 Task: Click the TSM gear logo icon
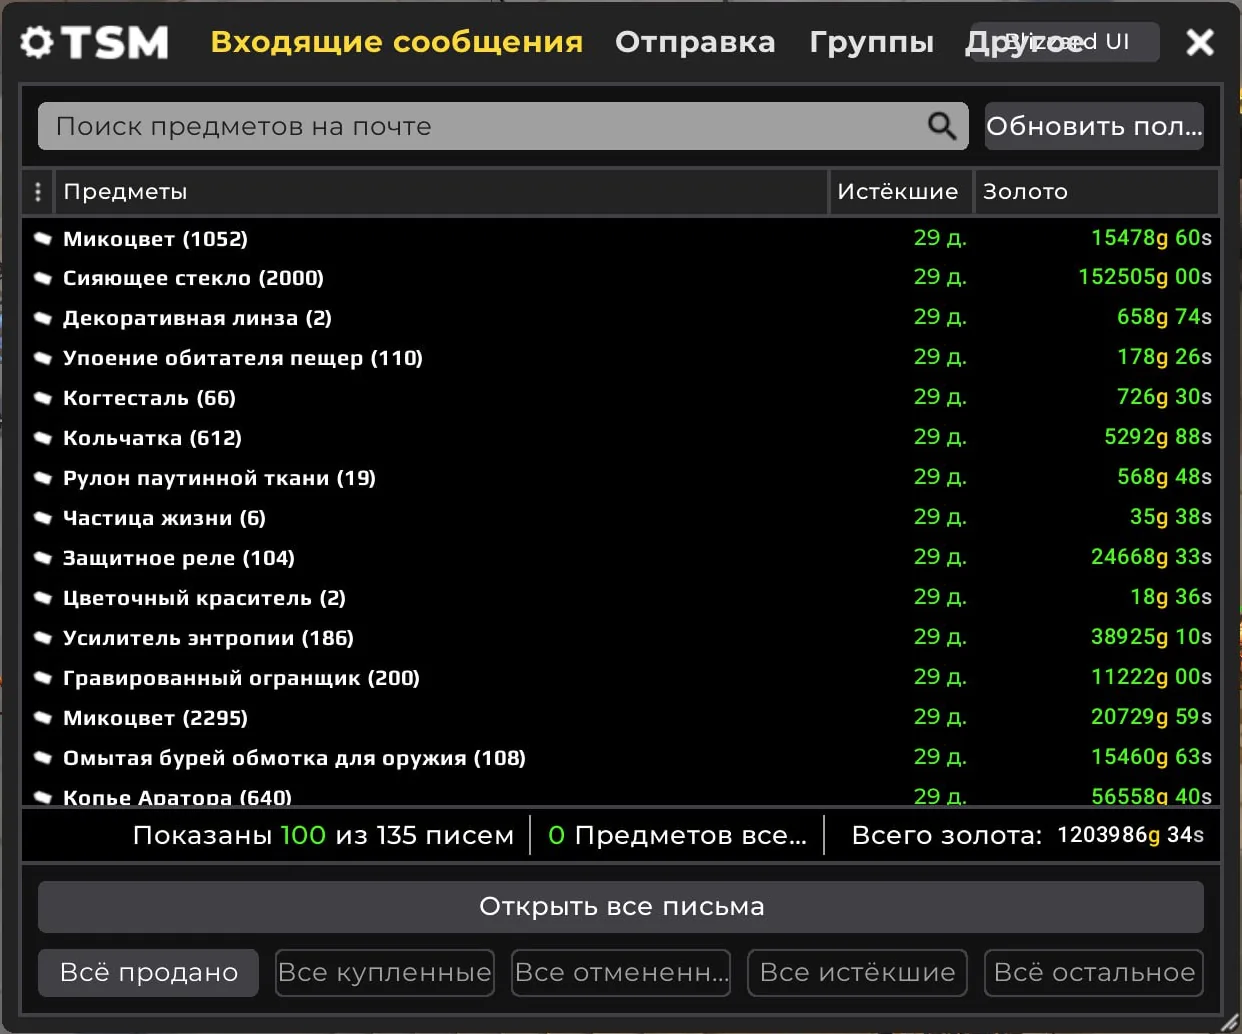(37, 42)
